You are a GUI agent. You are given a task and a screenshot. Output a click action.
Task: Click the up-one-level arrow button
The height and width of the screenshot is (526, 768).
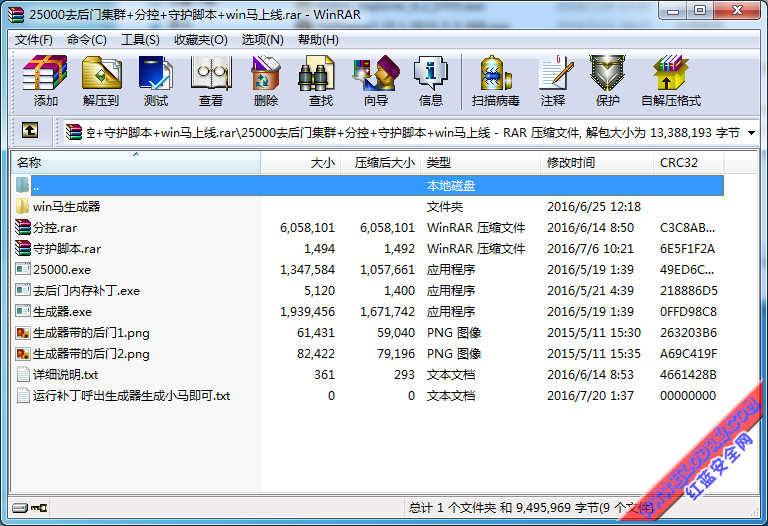30,130
